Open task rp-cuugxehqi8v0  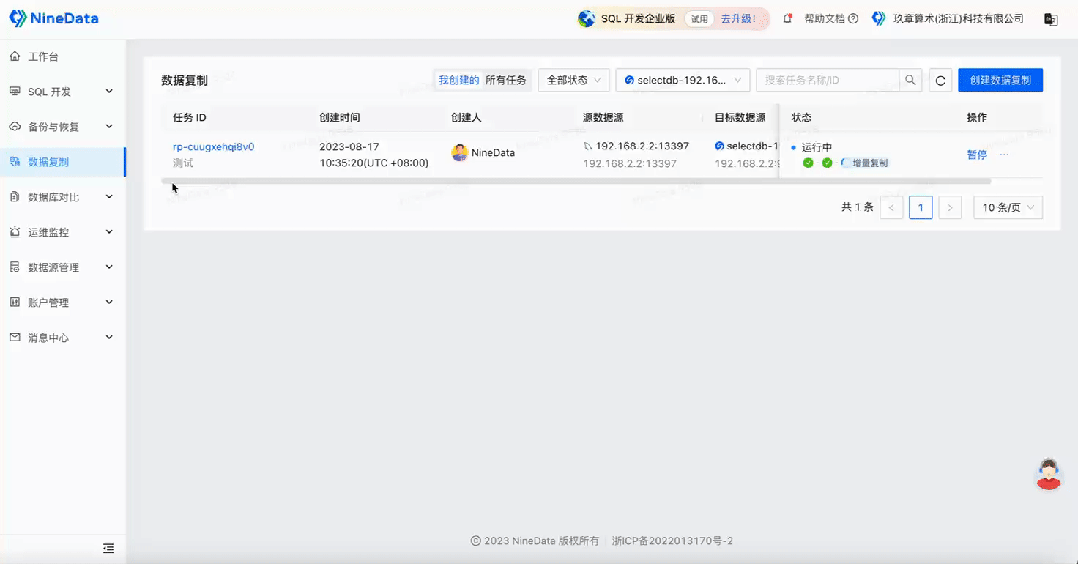pyautogui.click(x=214, y=147)
